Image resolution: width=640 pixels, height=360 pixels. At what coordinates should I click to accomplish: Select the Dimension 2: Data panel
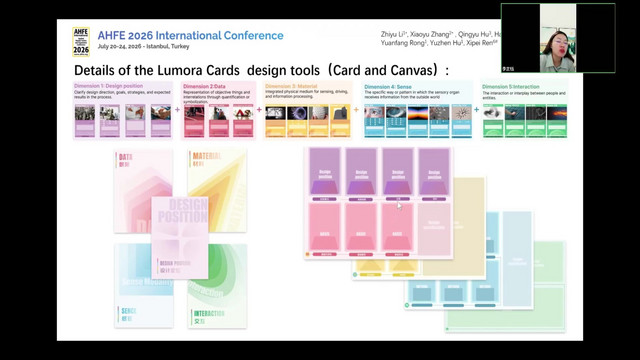click(x=218, y=110)
